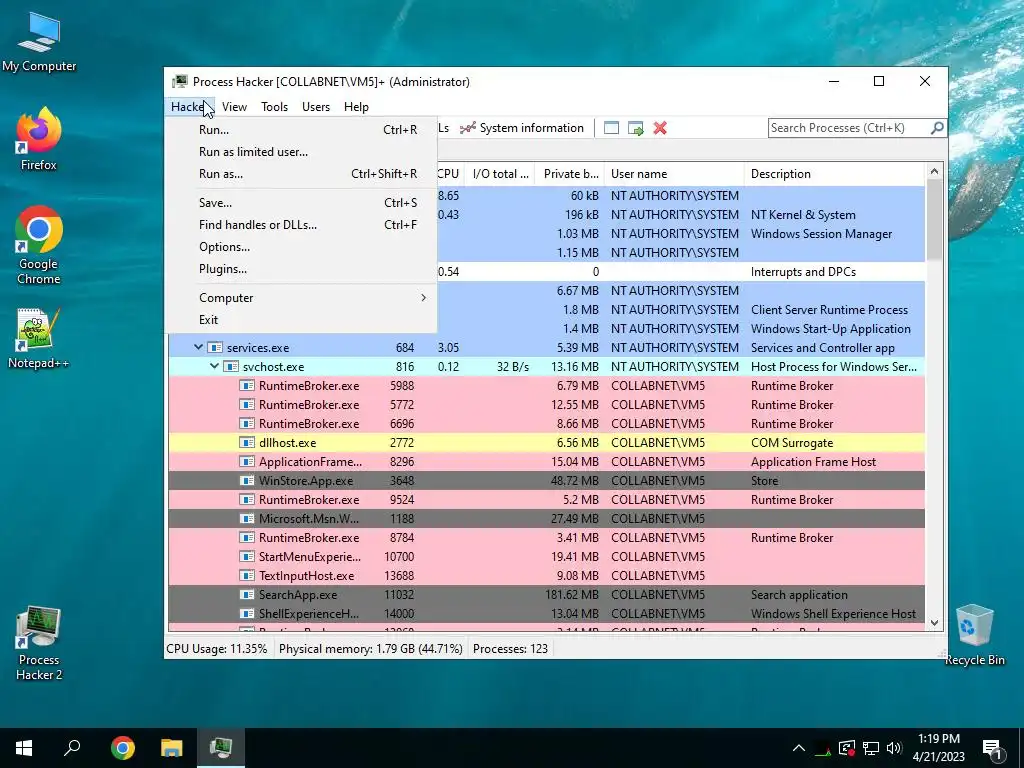
Task: Select Save... menu entry
Action: pyautogui.click(x=301, y=203)
